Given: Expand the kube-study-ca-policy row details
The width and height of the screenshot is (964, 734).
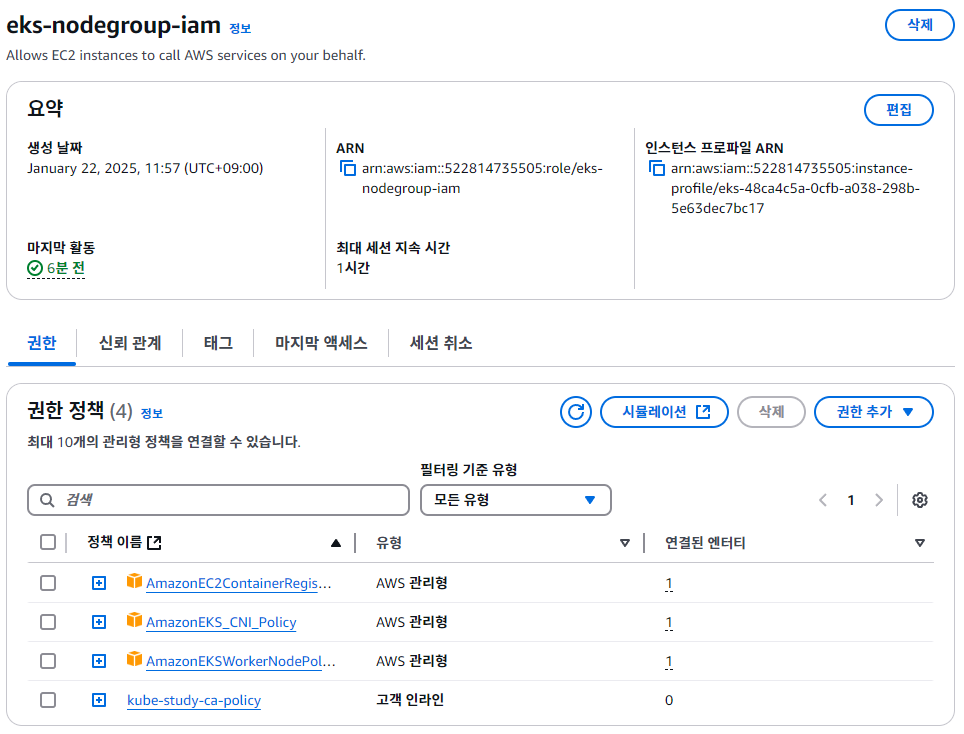Looking at the screenshot, I should point(99,700).
